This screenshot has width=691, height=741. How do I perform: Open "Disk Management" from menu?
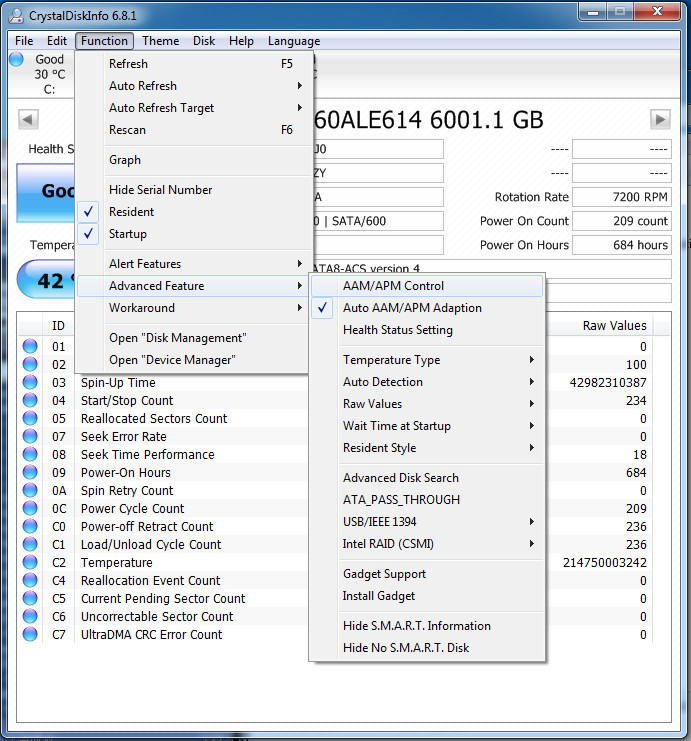click(x=193, y=338)
